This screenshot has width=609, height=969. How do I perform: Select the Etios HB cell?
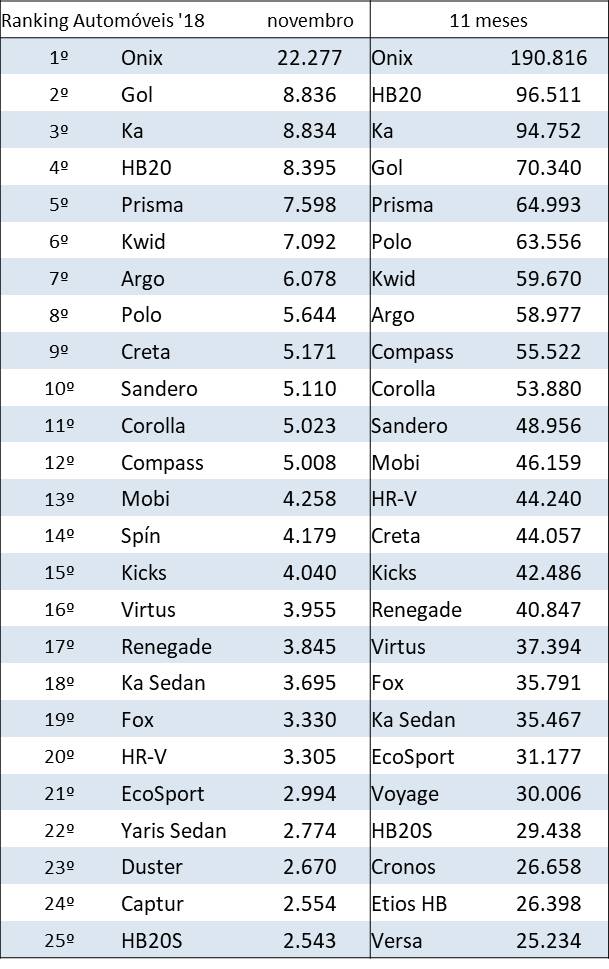pos(408,904)
